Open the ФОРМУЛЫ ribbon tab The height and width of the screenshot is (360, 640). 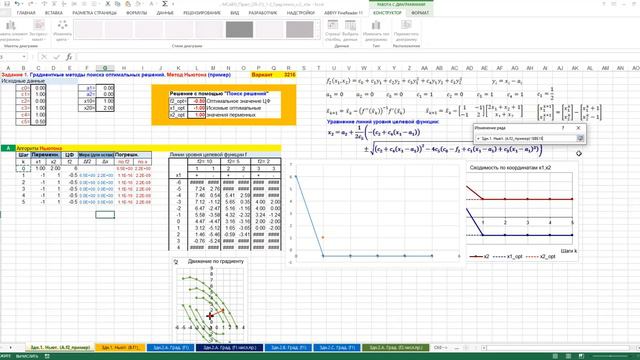point(136,13)
